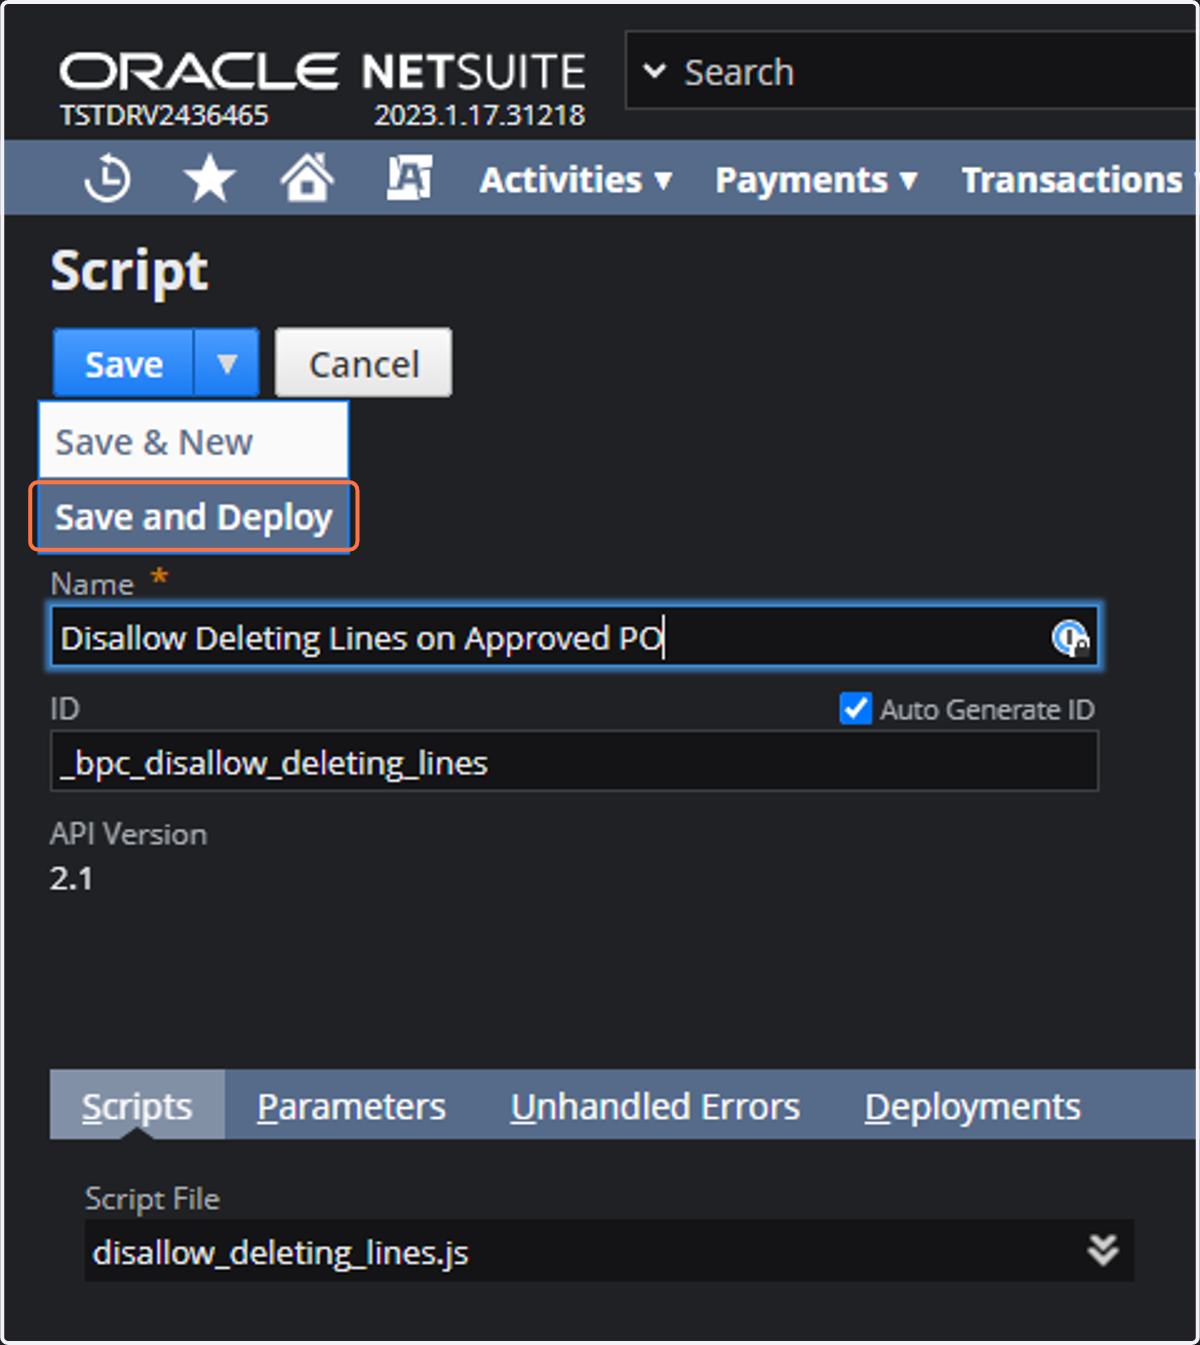Image resolution: width=1200 pixels, height=1345 pixels.
Task: Click the API Version value 2.1
Action: coord(71,878)
